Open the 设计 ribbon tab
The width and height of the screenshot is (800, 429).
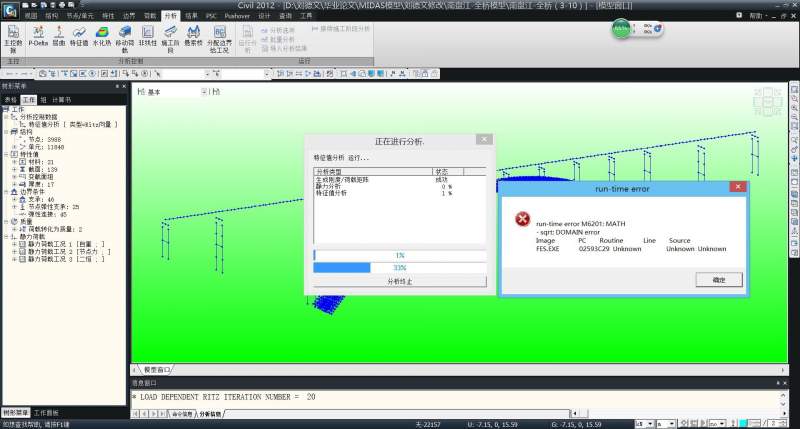pyautogui.click(x=264, y=16)
